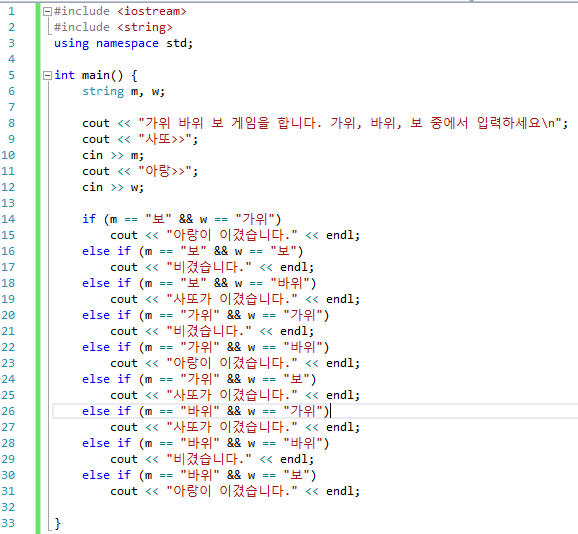Click the highlighted else if on line 26
The image size is (578, 534).
click(205, 411)
